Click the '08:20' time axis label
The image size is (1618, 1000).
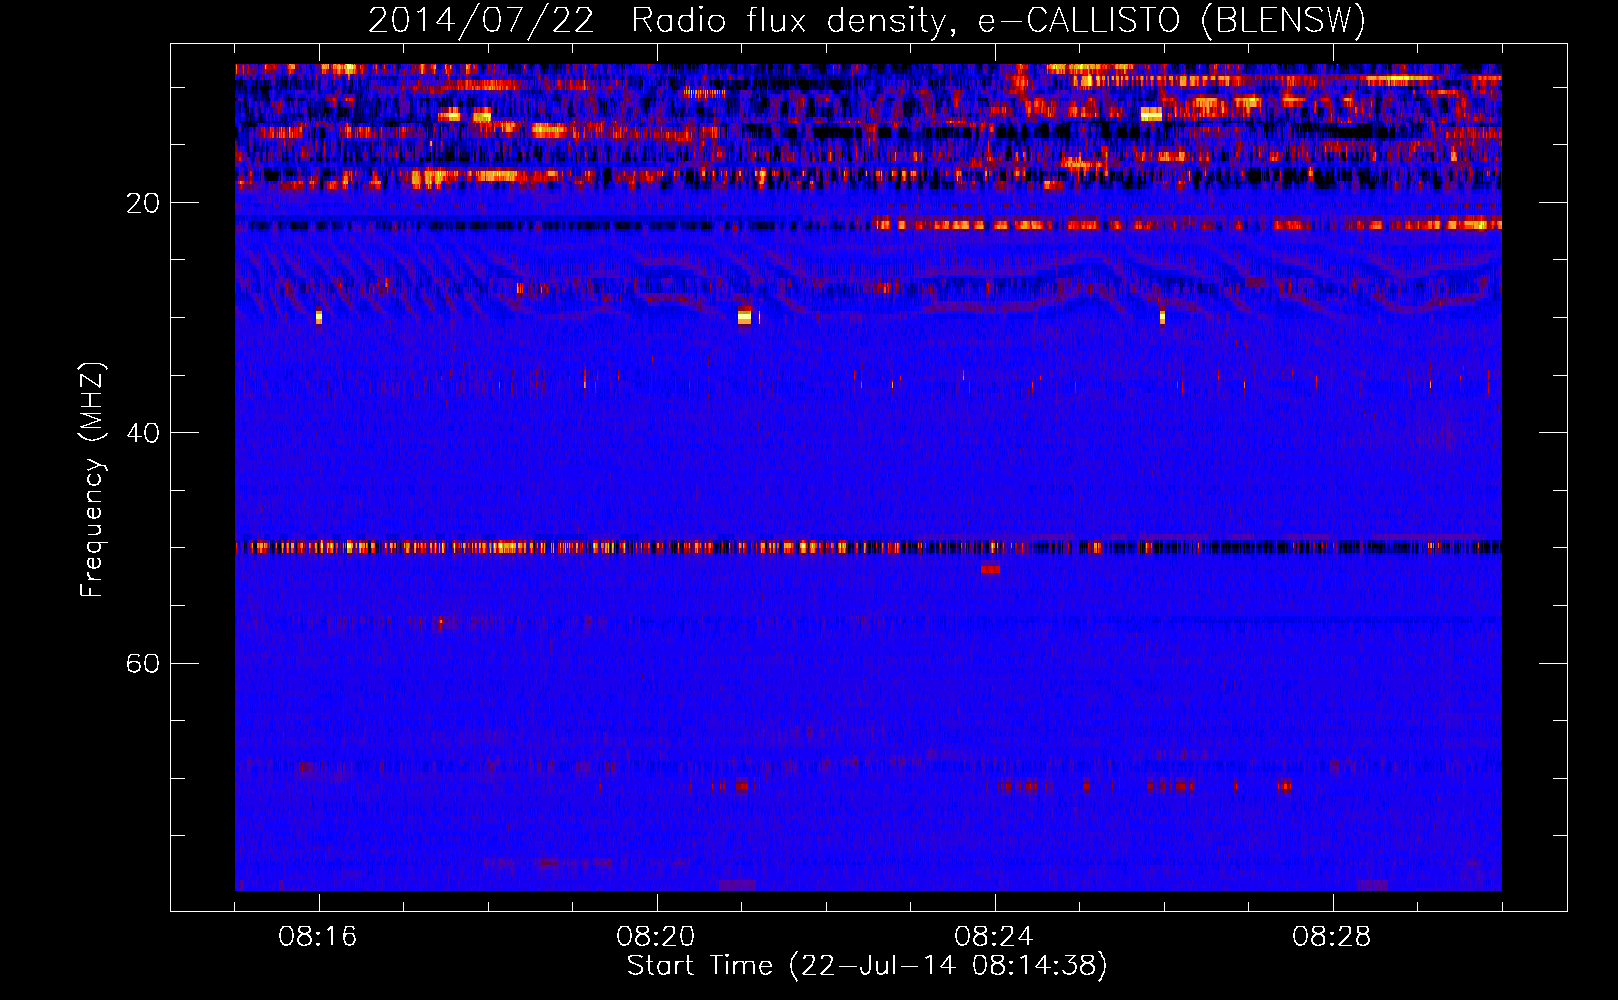(656, 937)
